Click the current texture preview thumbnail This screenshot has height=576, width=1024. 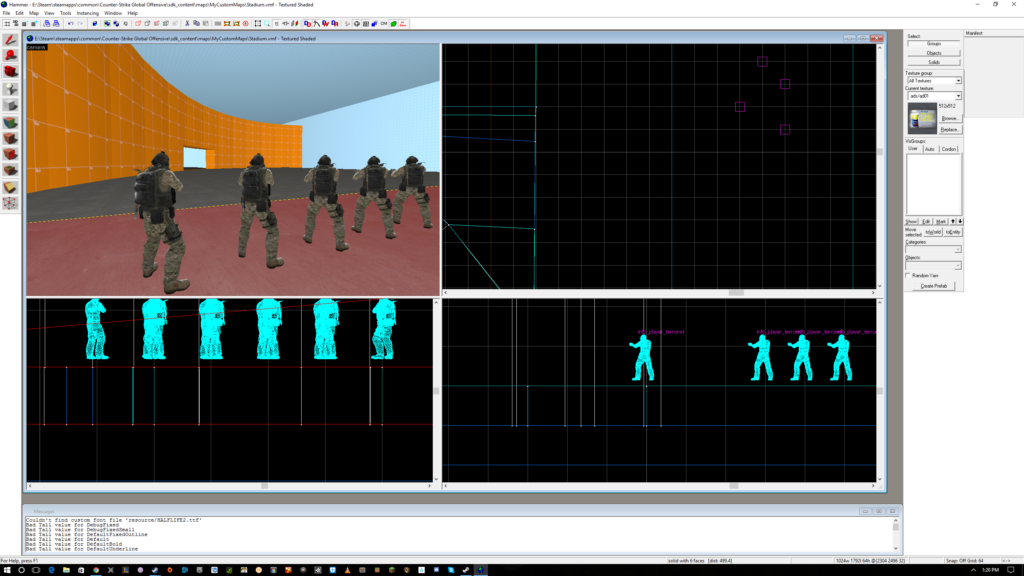coord(922,118)
